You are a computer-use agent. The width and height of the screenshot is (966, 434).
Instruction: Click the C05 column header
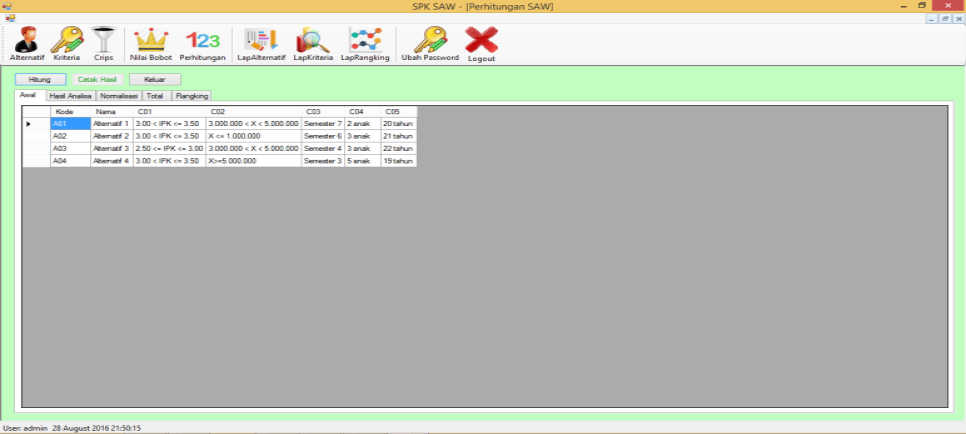click(x=399, y=112)
